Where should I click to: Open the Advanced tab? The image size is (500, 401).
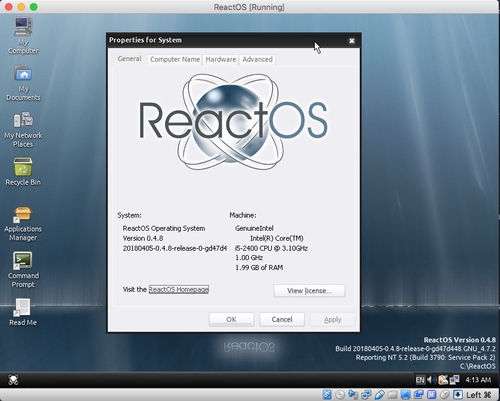(x=257, y=59)
